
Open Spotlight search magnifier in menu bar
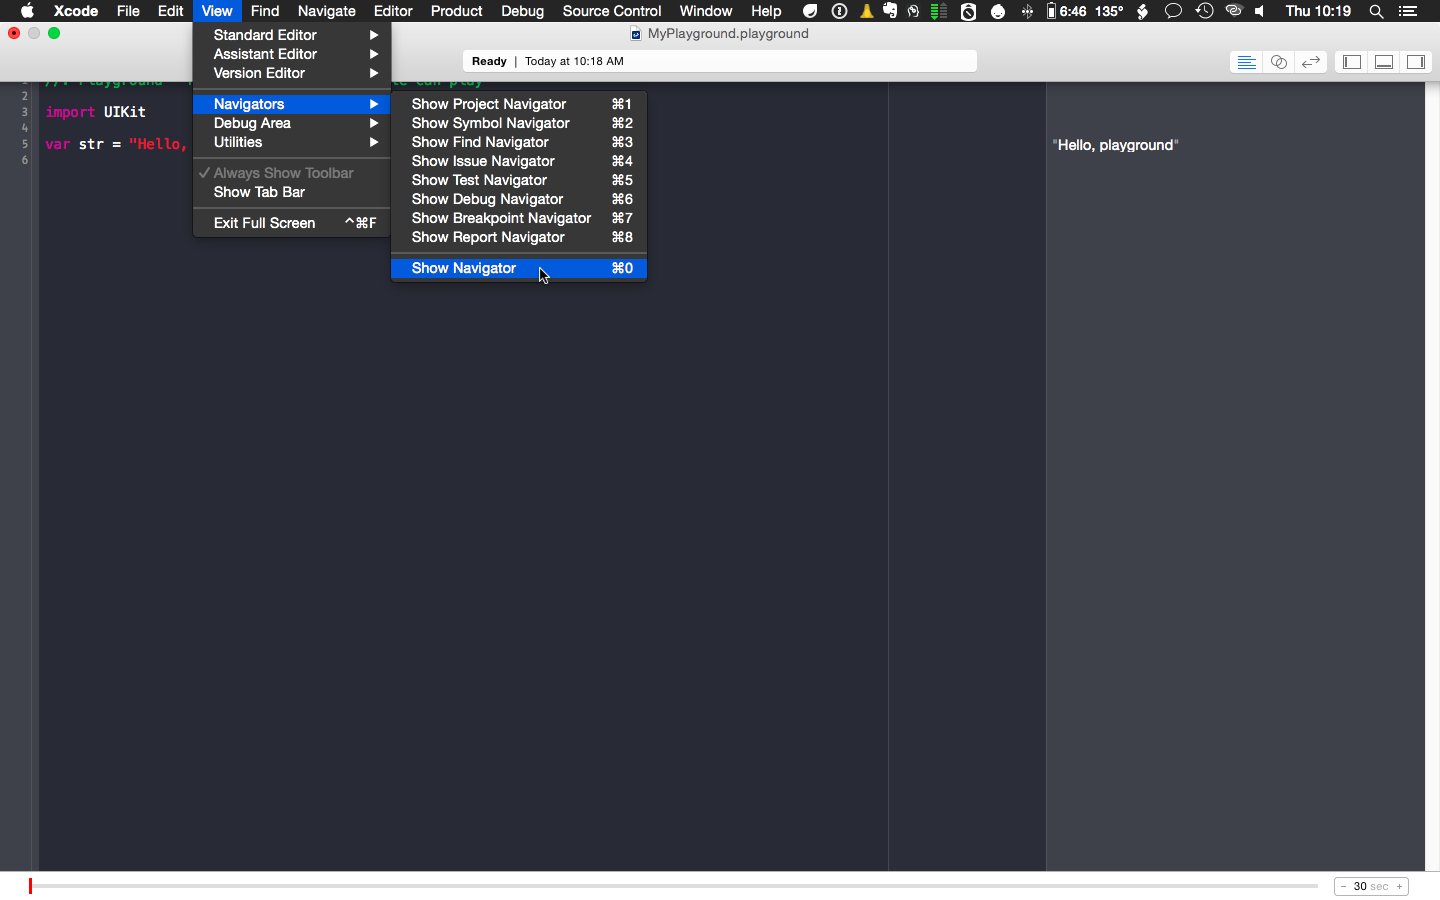(x=1376, y=12)
